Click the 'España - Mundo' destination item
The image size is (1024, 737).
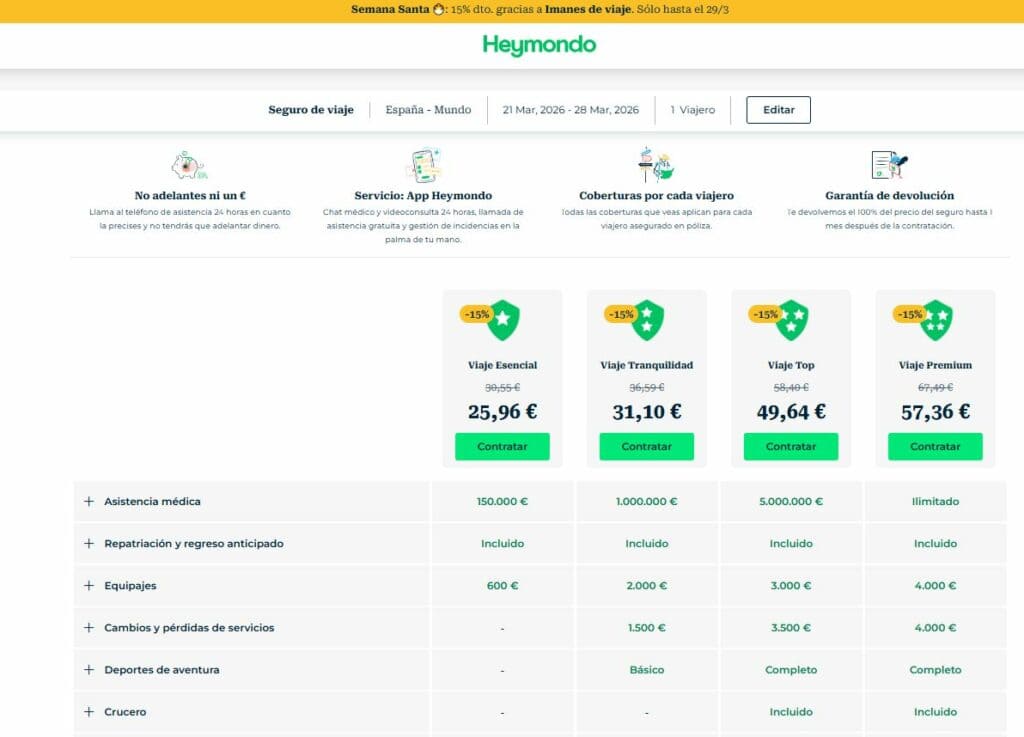(428, 110)
